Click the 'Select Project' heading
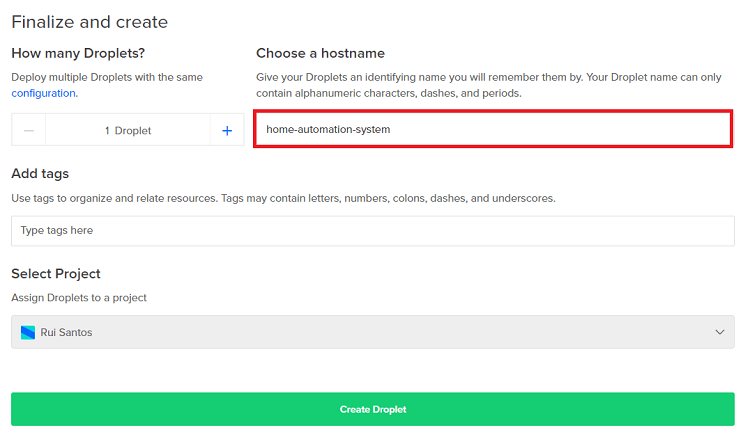The image size is (750, 446). point(56,273)
